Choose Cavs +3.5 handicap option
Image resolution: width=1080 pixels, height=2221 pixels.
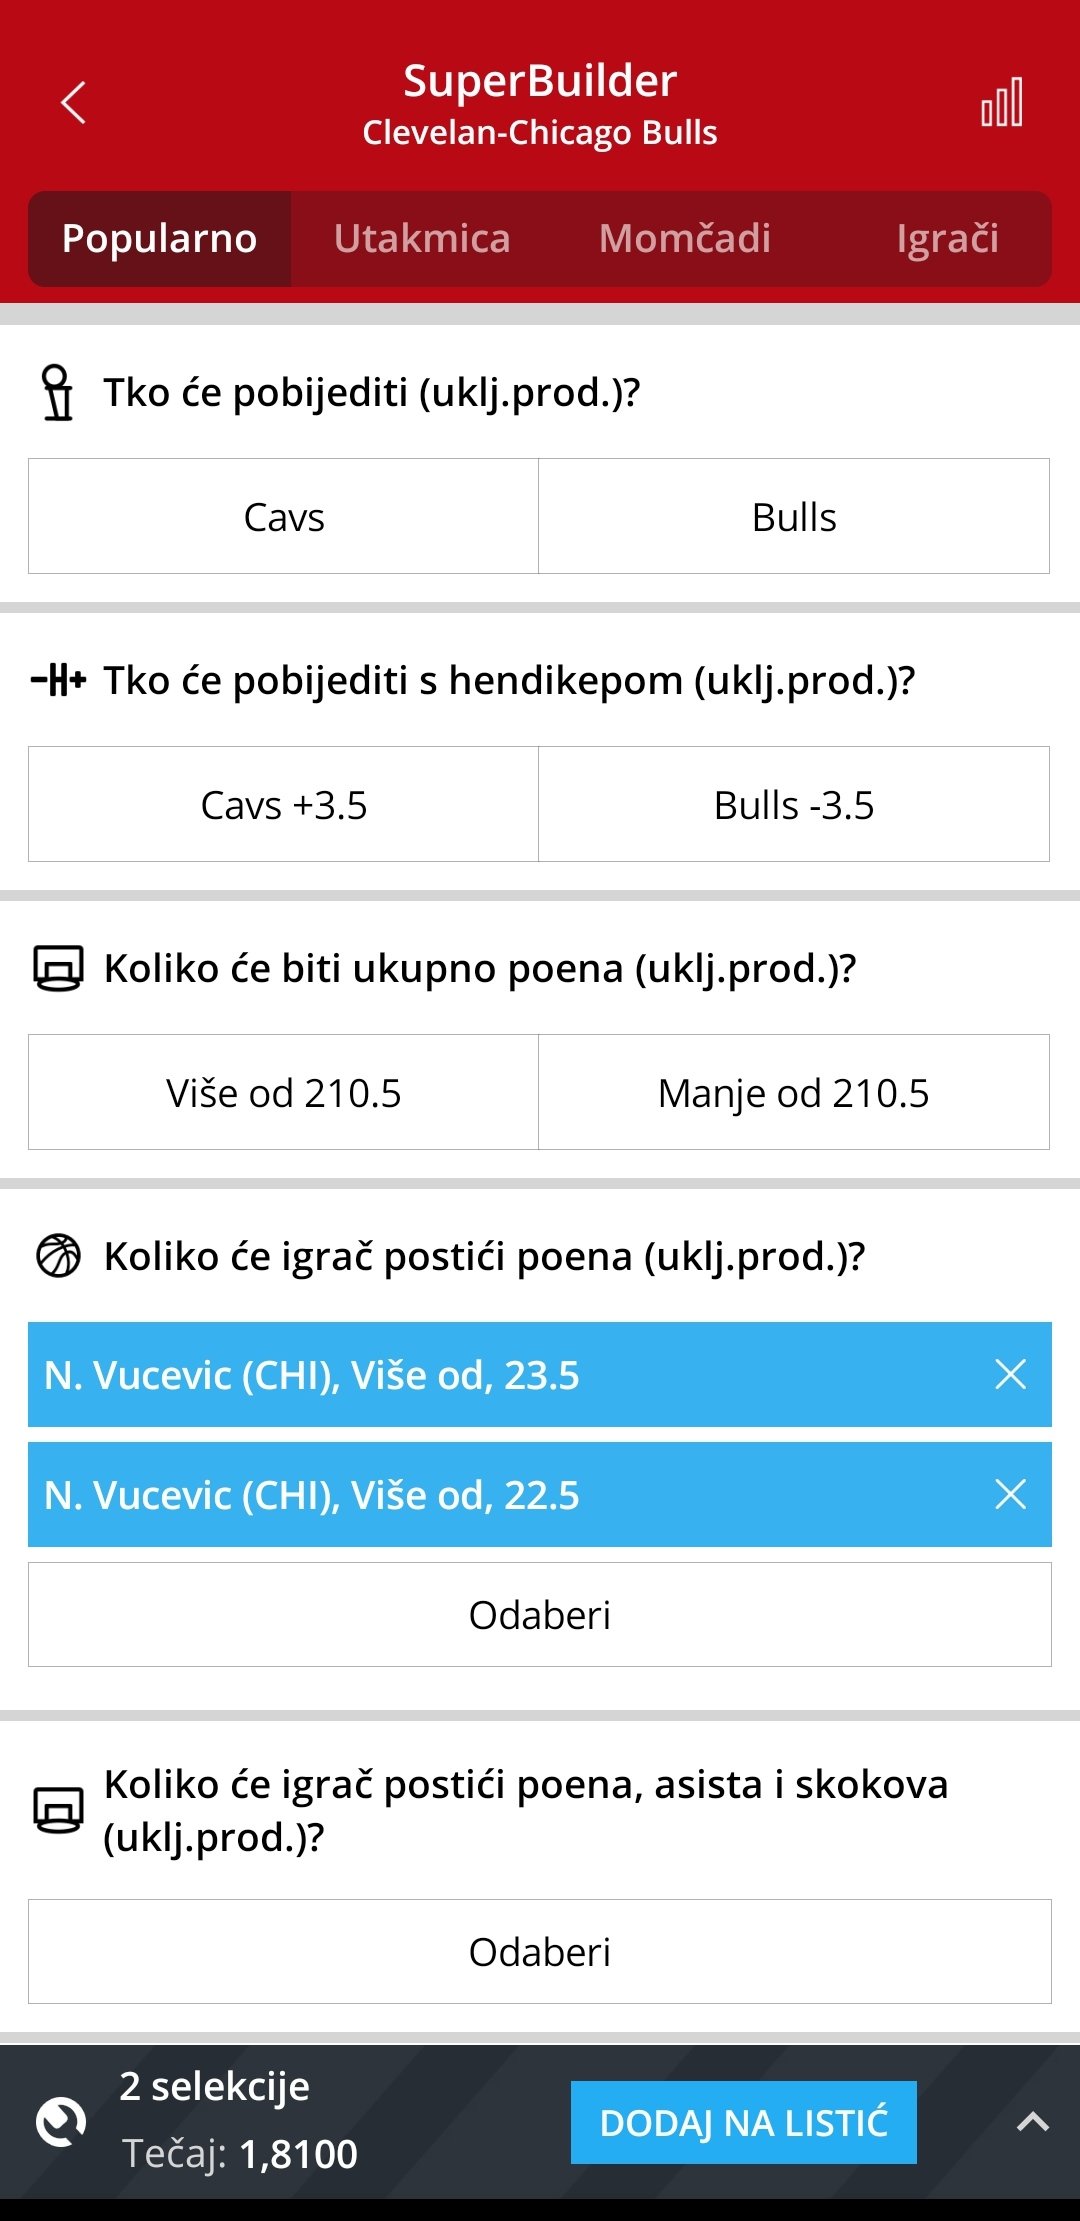click(284, 805)
